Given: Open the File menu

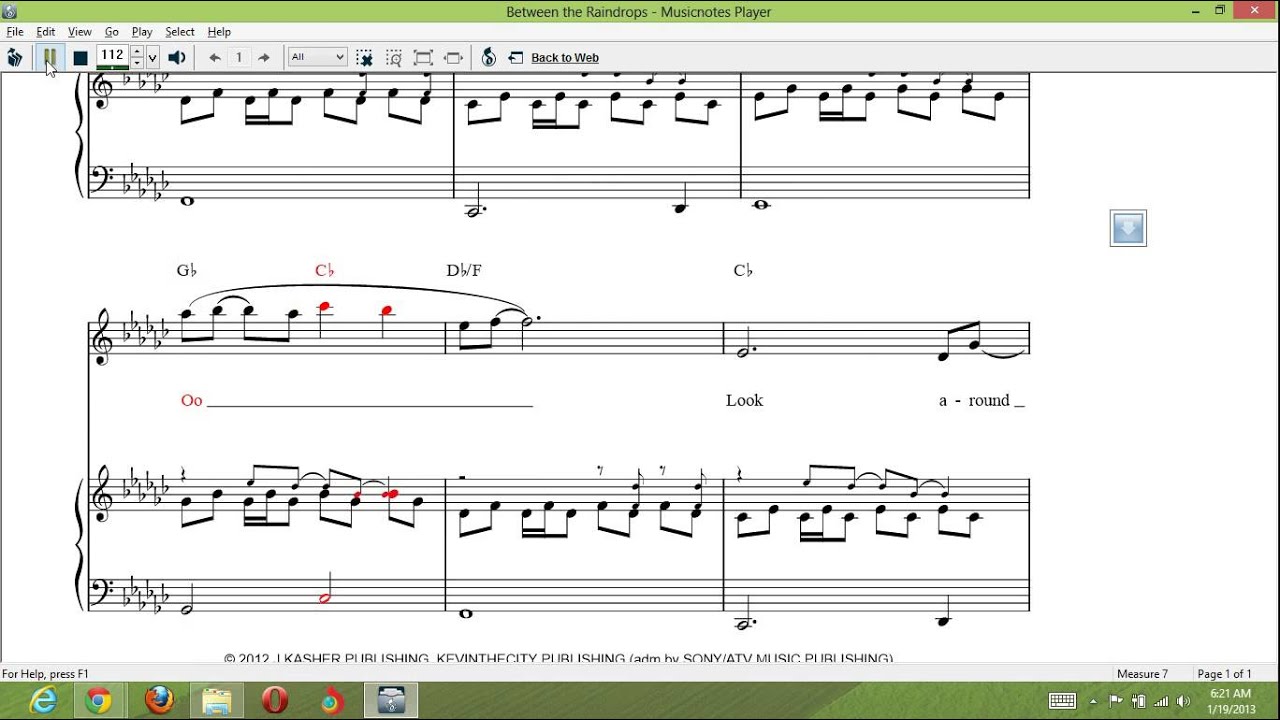Looking at the screenshot, I should 15,32.
